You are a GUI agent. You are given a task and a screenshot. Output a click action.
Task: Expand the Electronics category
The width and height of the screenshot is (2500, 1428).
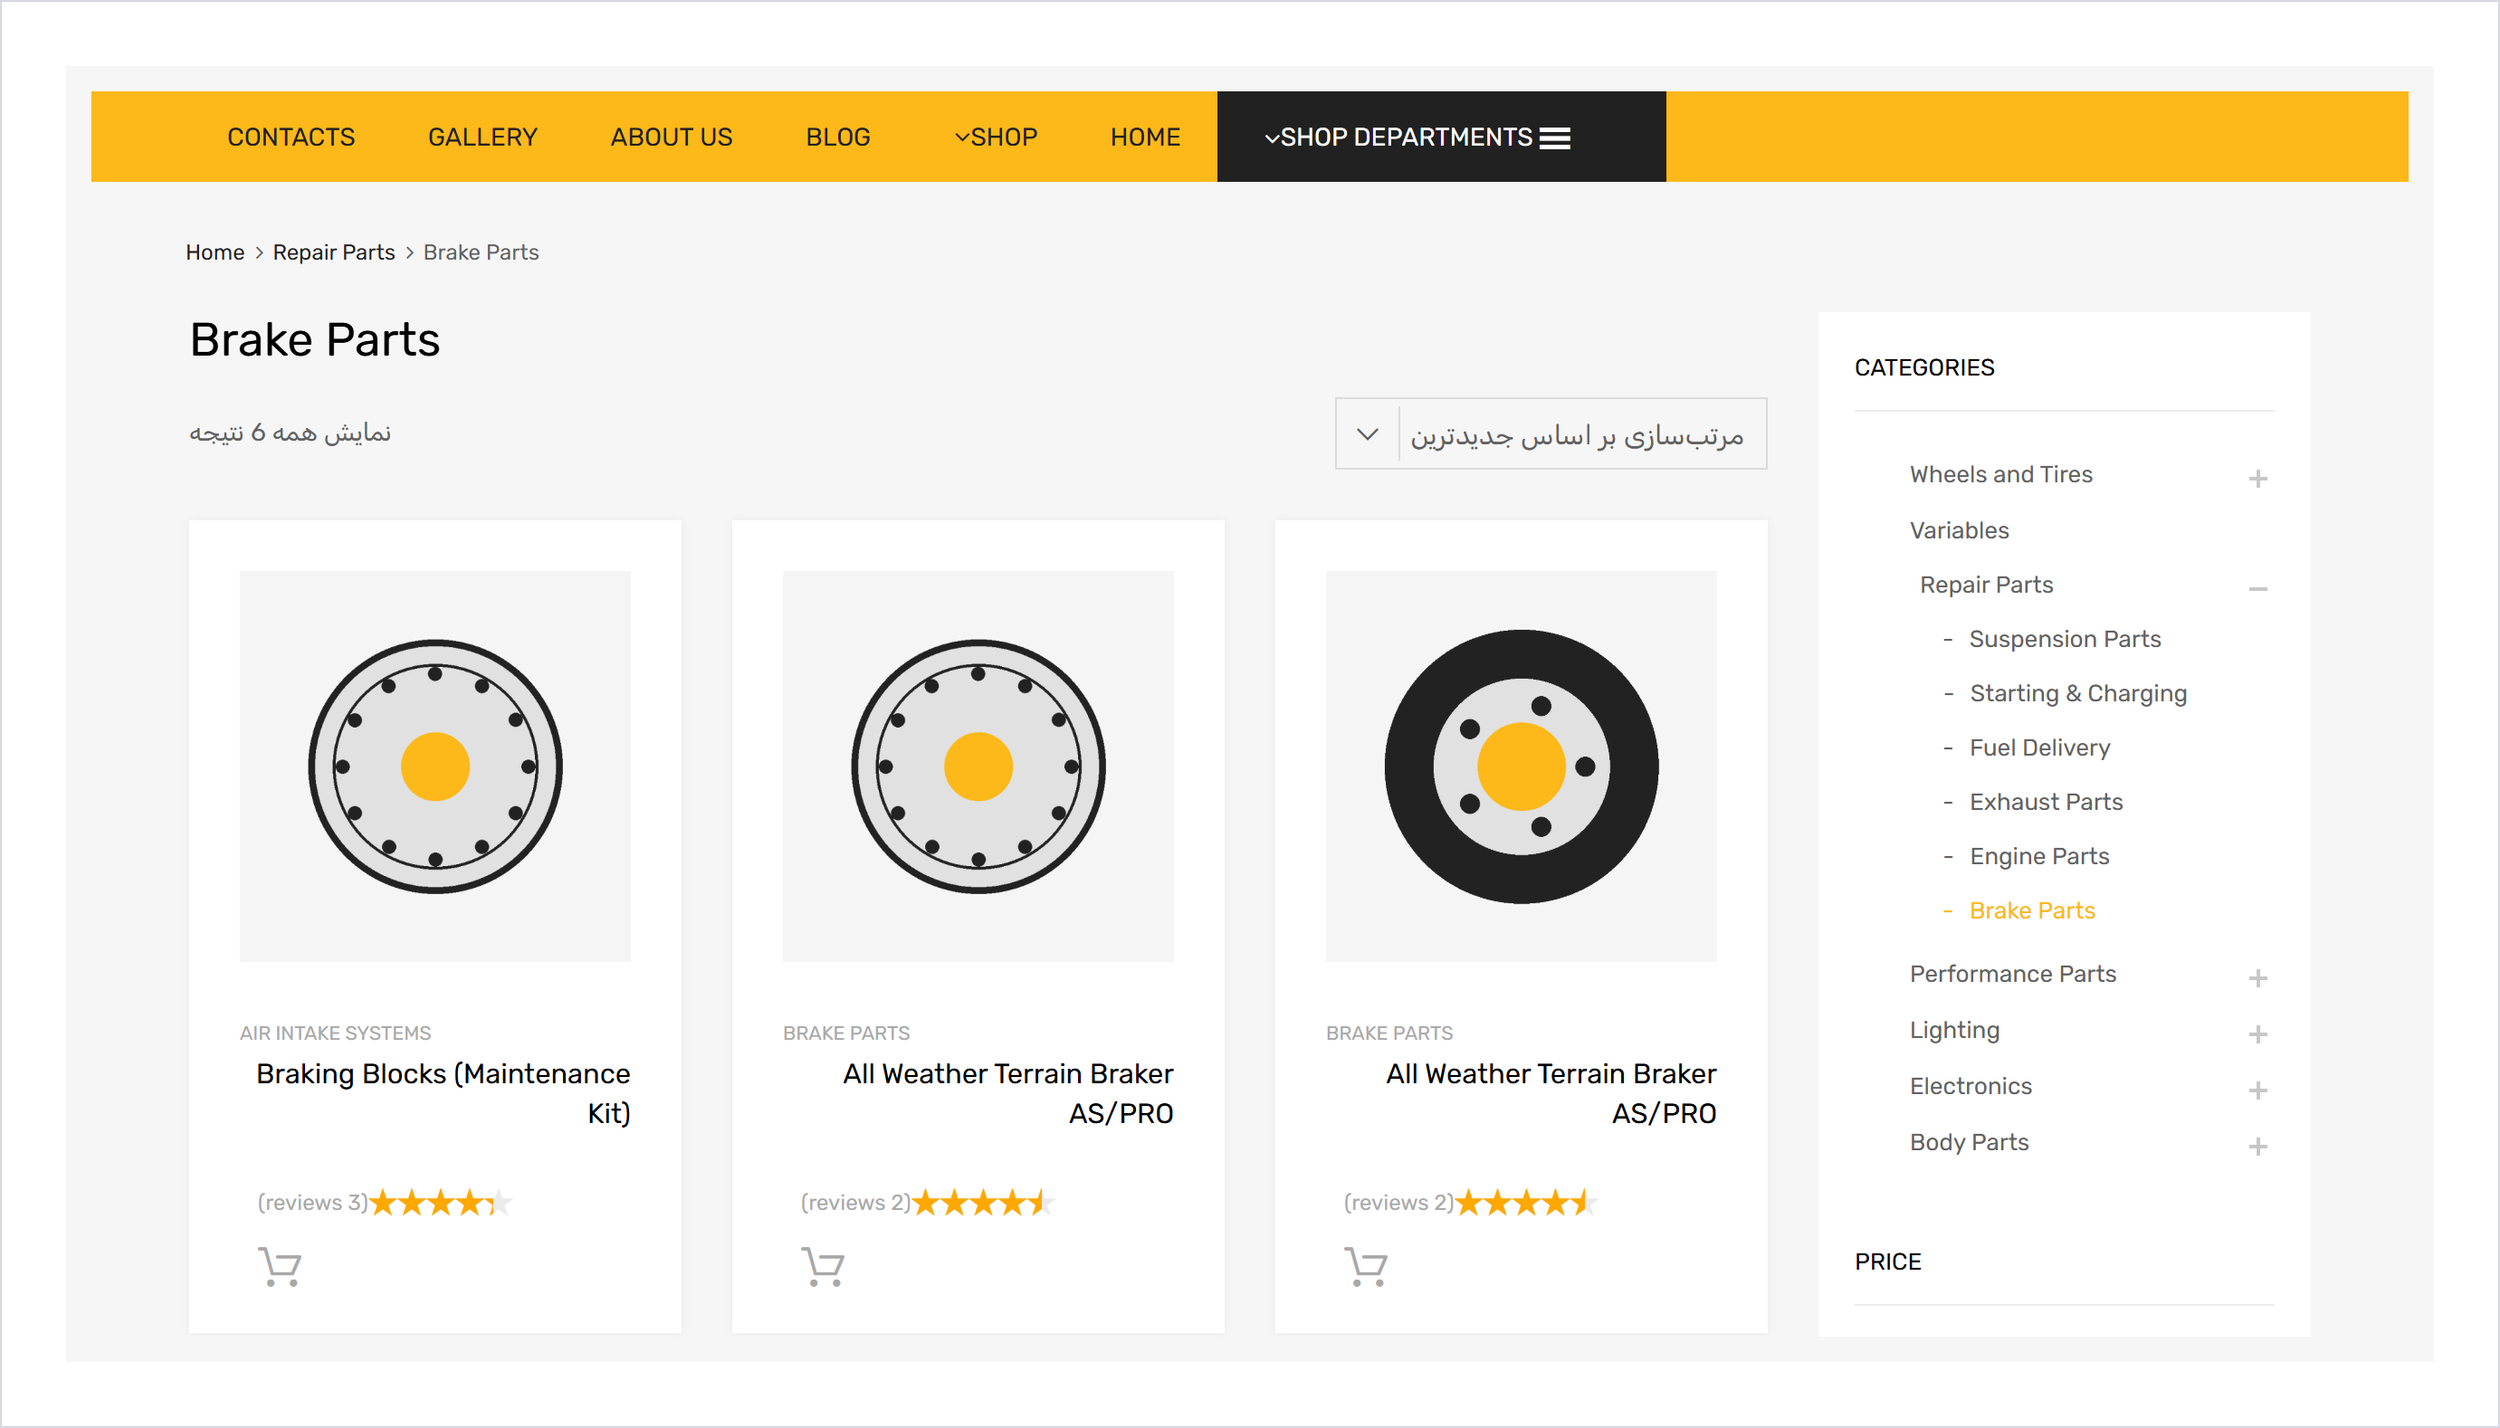(2257, 1090)
